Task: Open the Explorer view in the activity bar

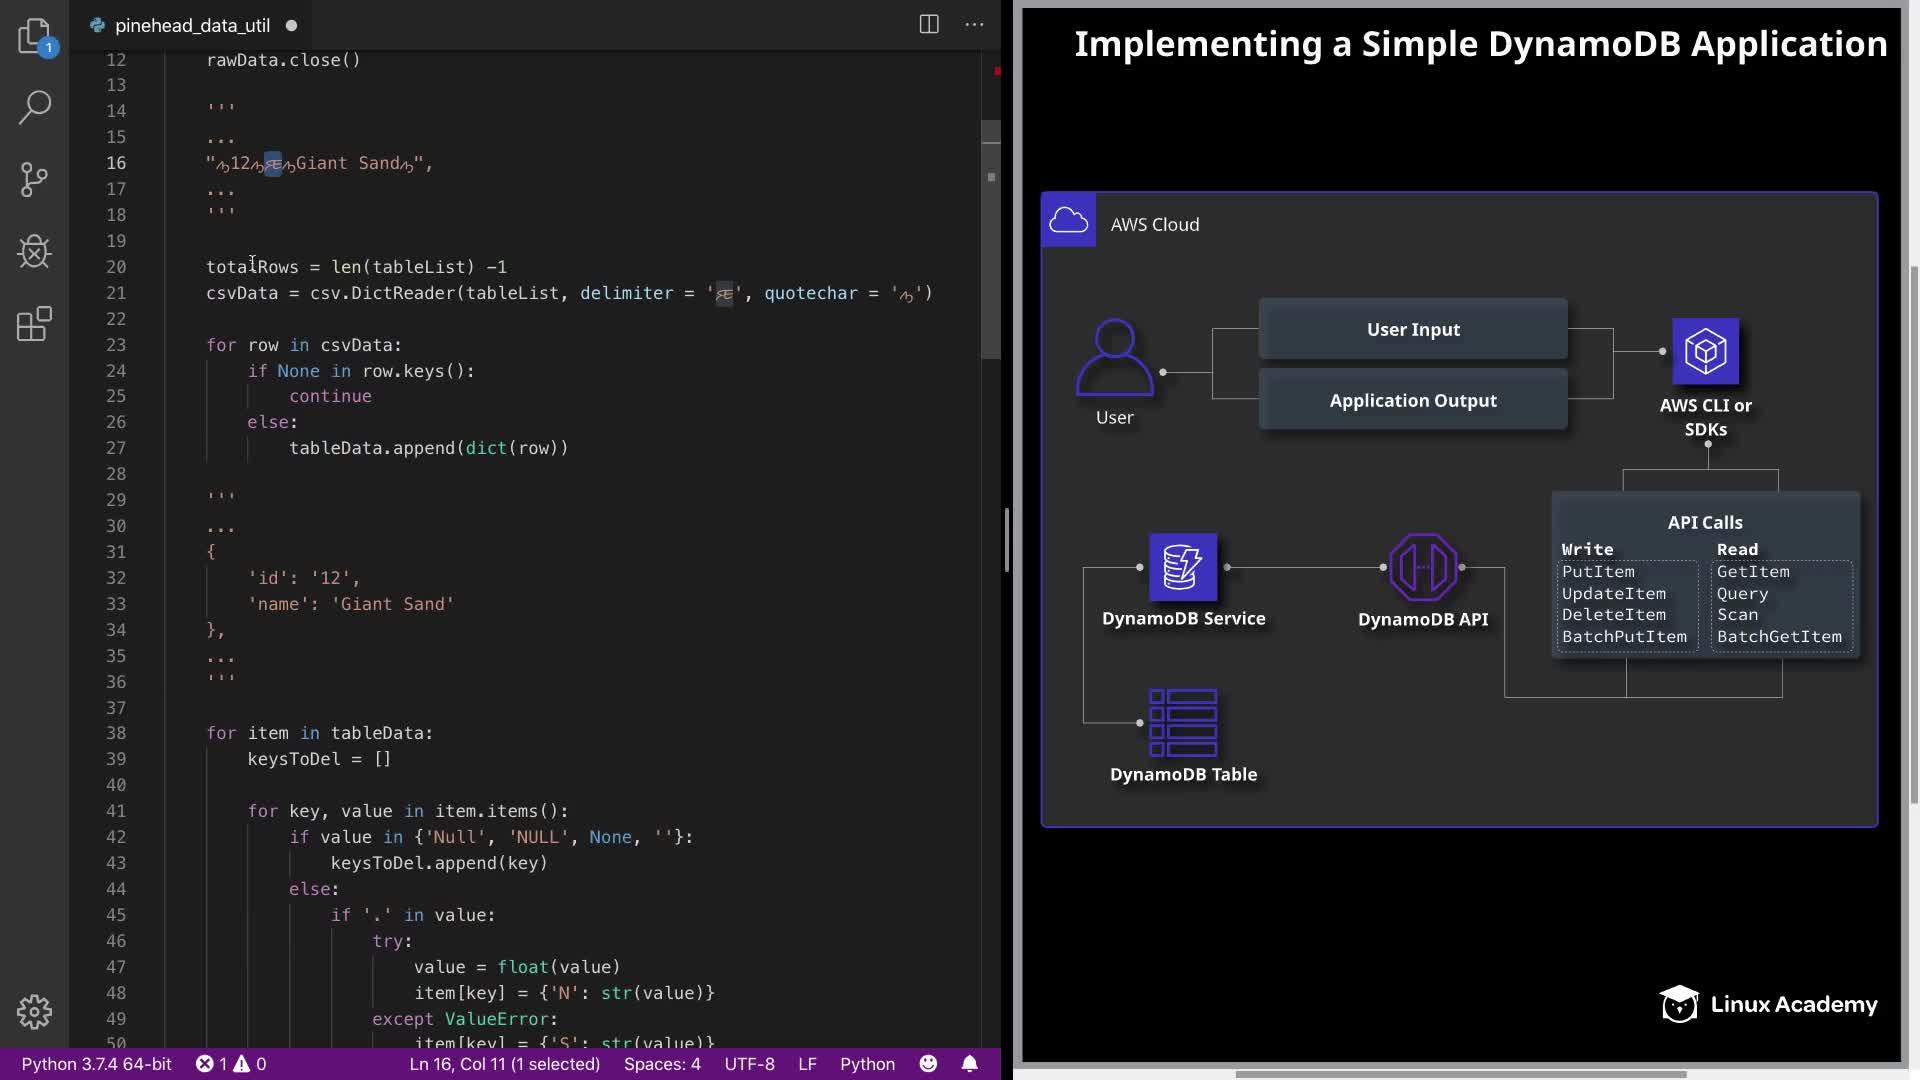Action: click(34, 36)
